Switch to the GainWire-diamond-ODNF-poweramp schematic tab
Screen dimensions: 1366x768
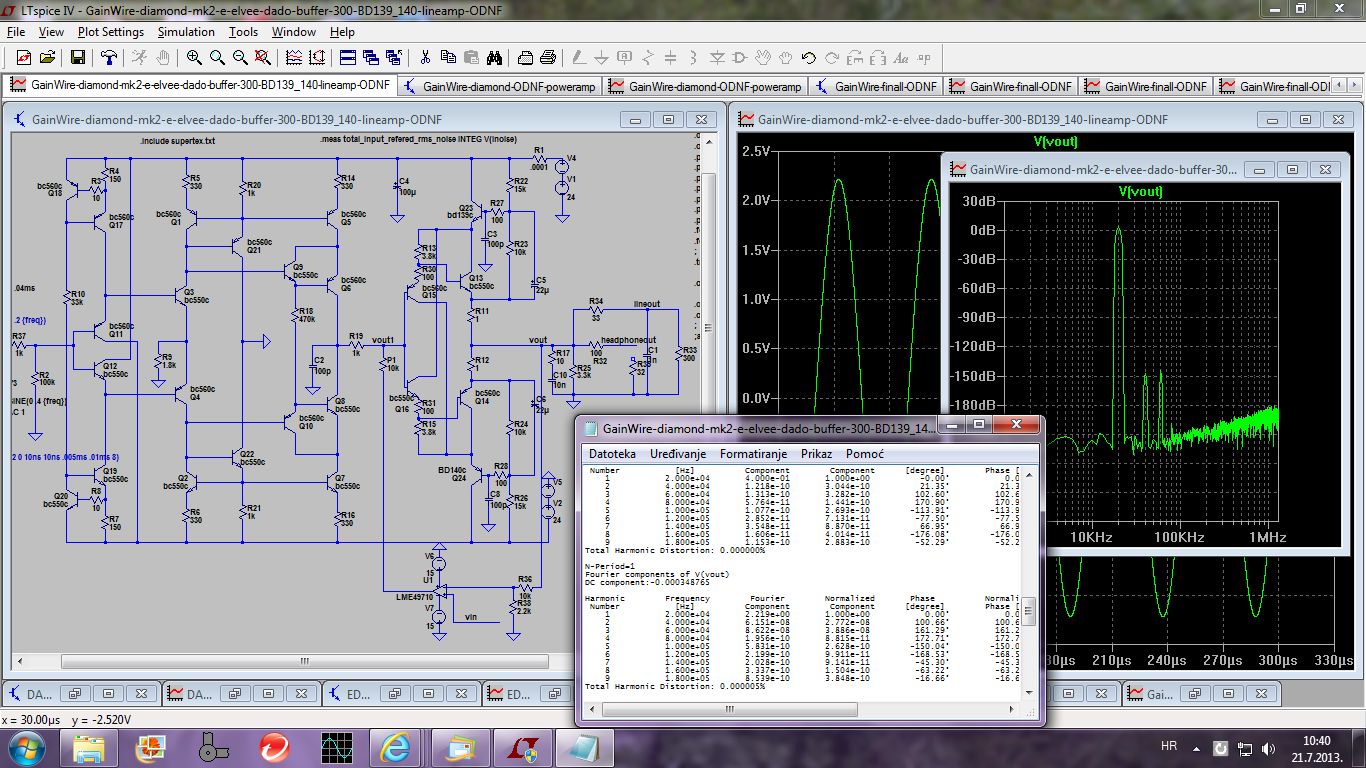click(500, 87)
